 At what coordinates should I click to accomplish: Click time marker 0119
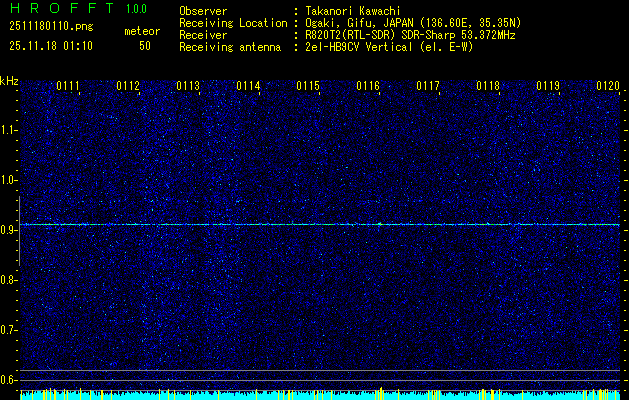click(x=548, y=86)
